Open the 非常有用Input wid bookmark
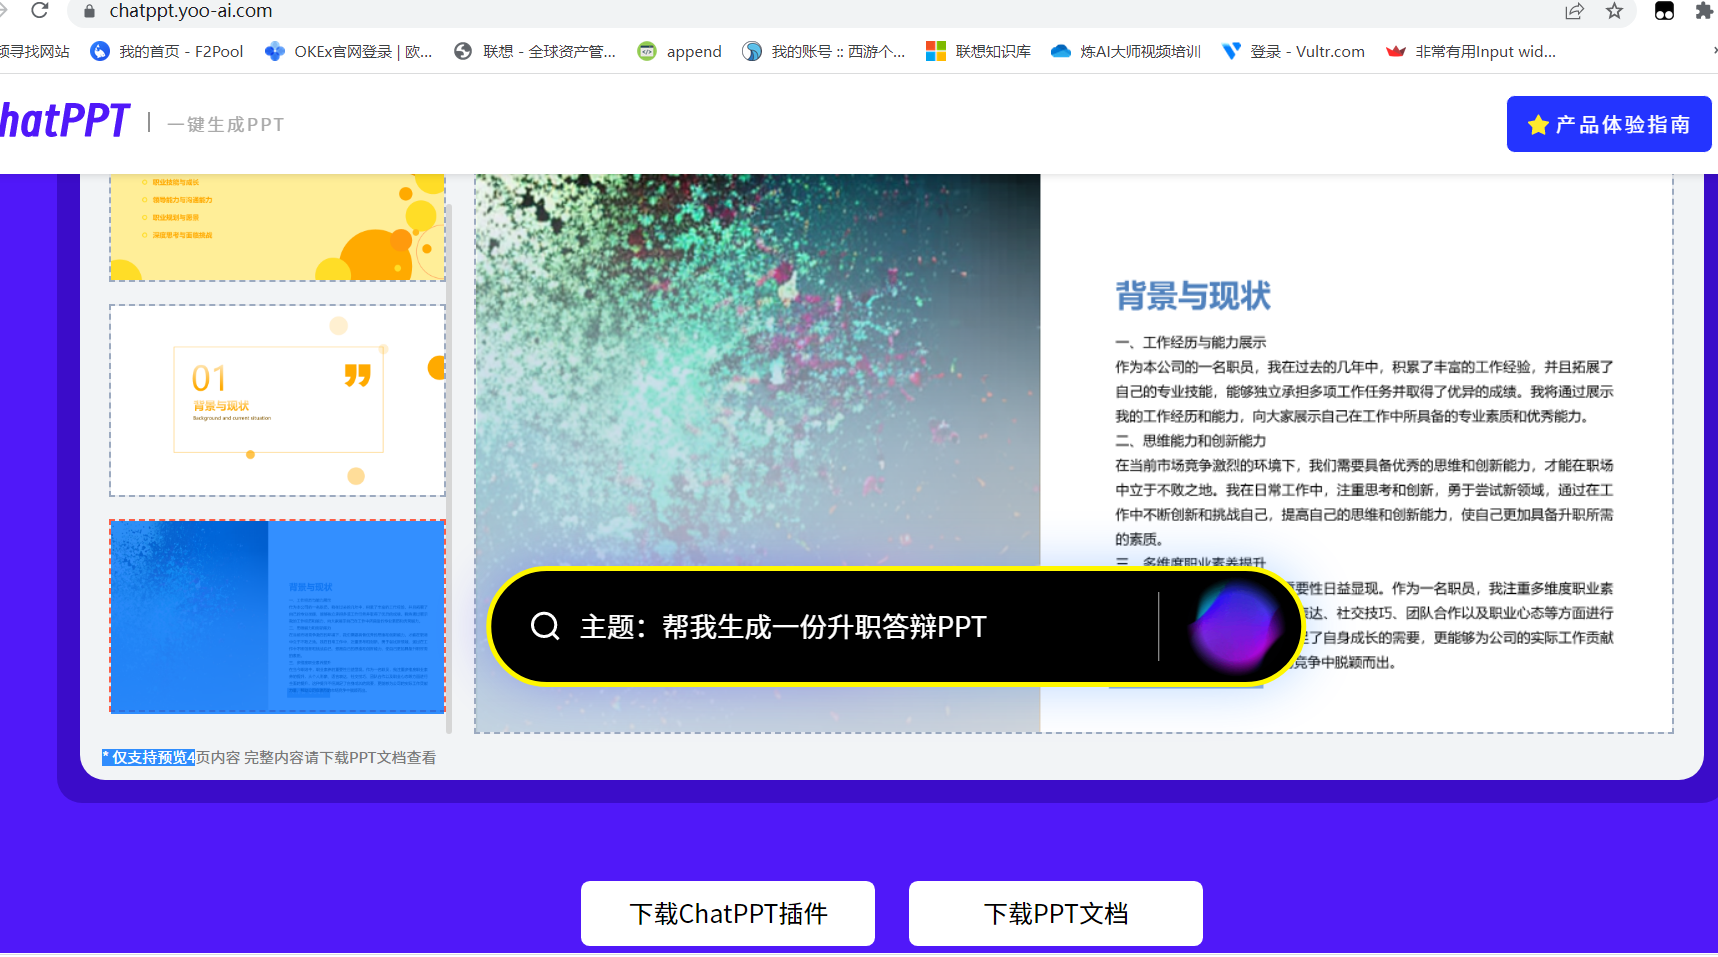Screen dimensions: 1718x957 click(x=1471, y=51)
